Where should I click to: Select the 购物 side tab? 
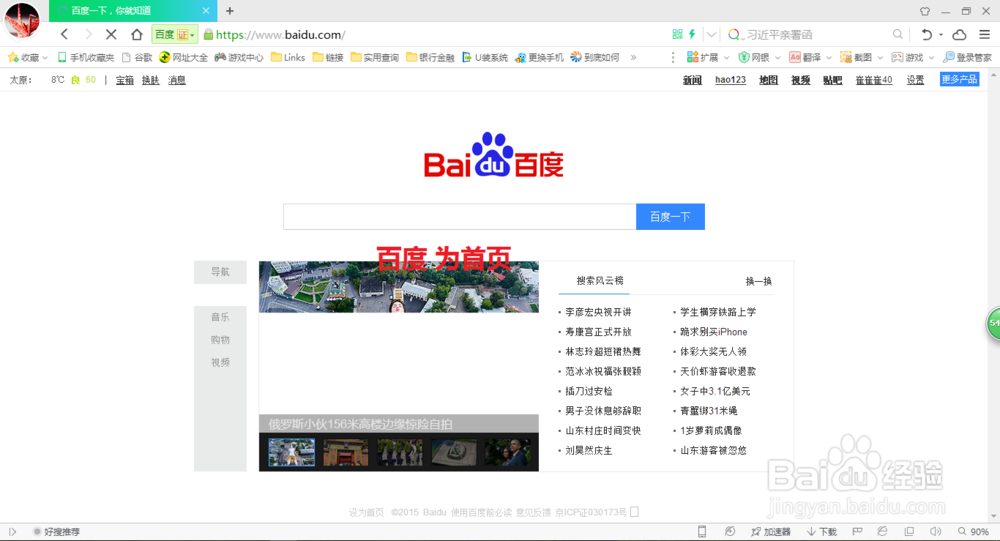[x=220, y=340]
